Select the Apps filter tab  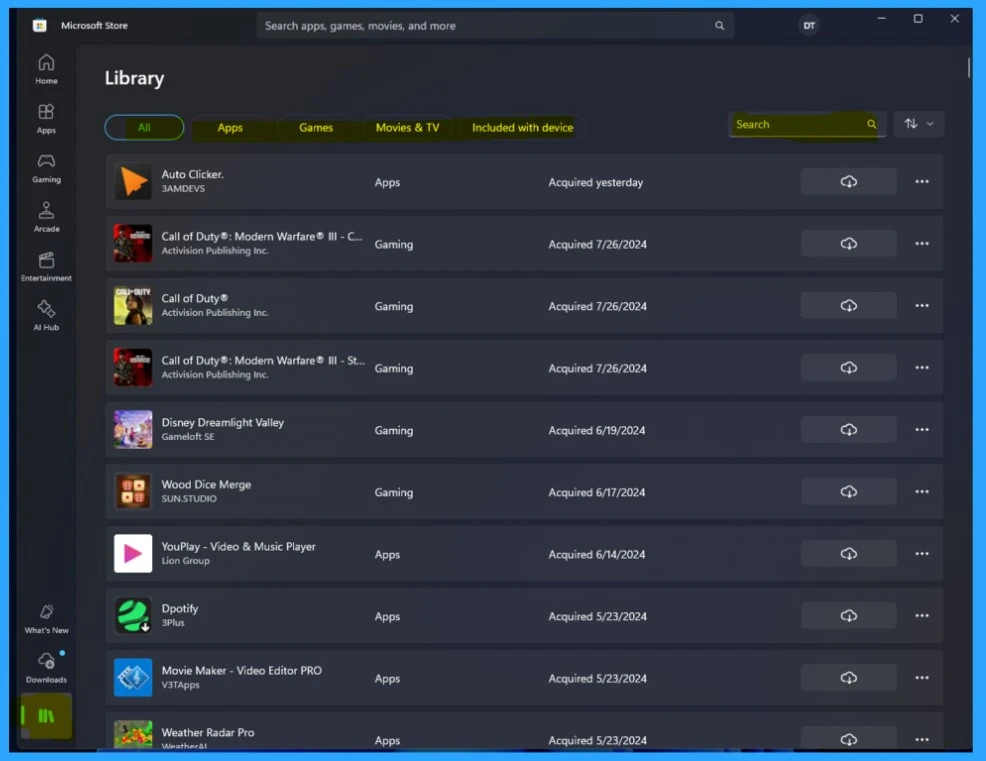click(230, 128)
